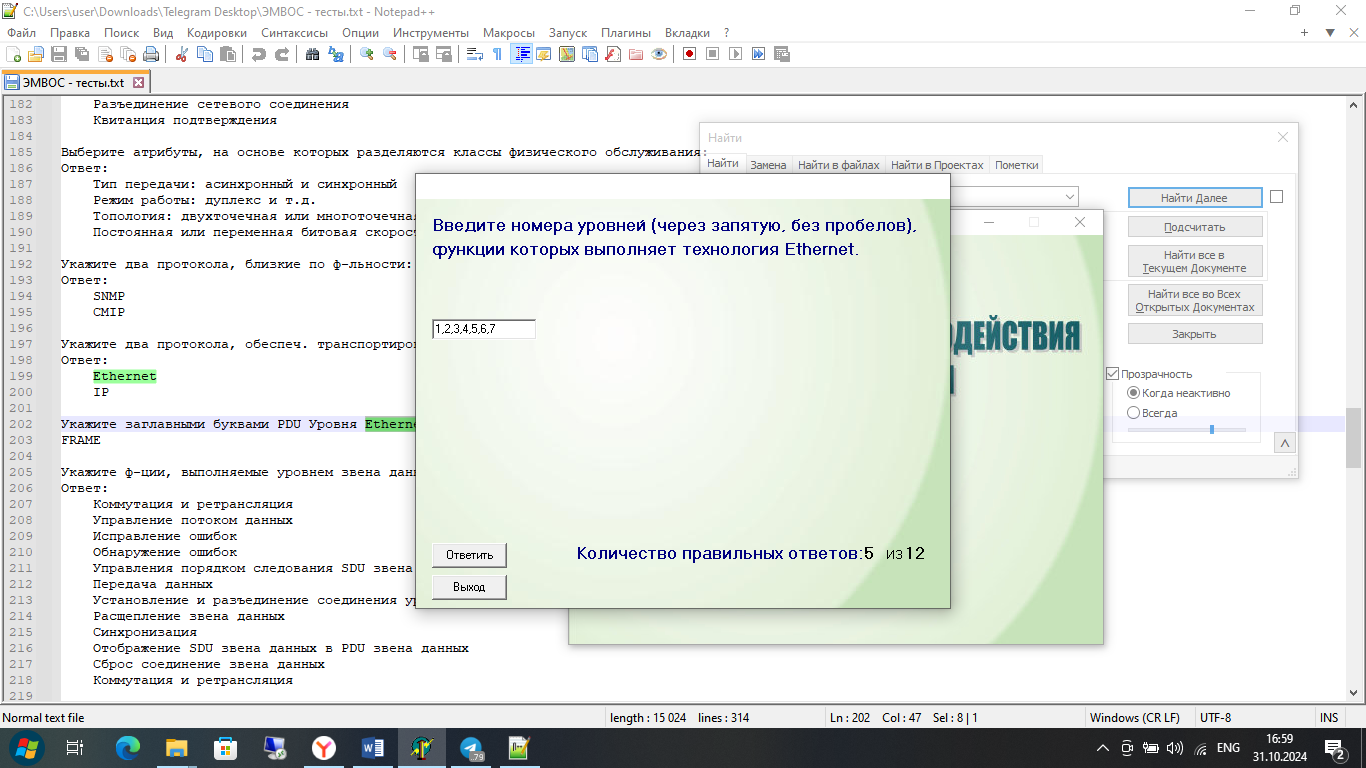Image resolution: width=1366 pixels, height=768 pixels.
Task: Open Microsoft Edge from the taskbar
Action: (x=128, y=747)
